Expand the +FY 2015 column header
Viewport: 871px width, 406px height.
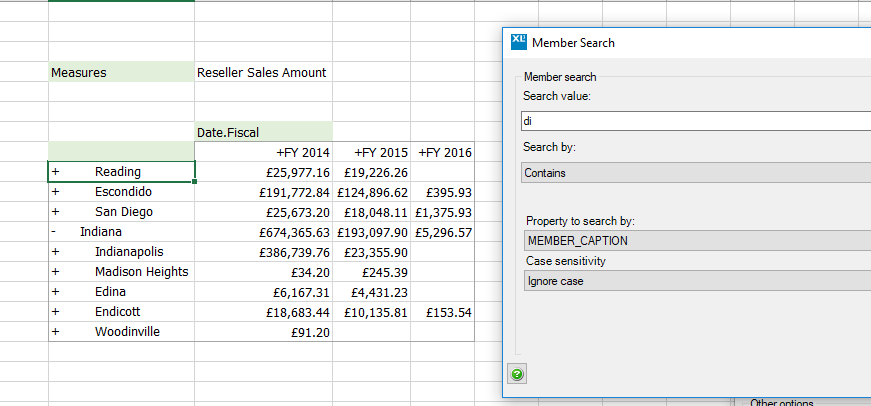[x=380, y=152]
